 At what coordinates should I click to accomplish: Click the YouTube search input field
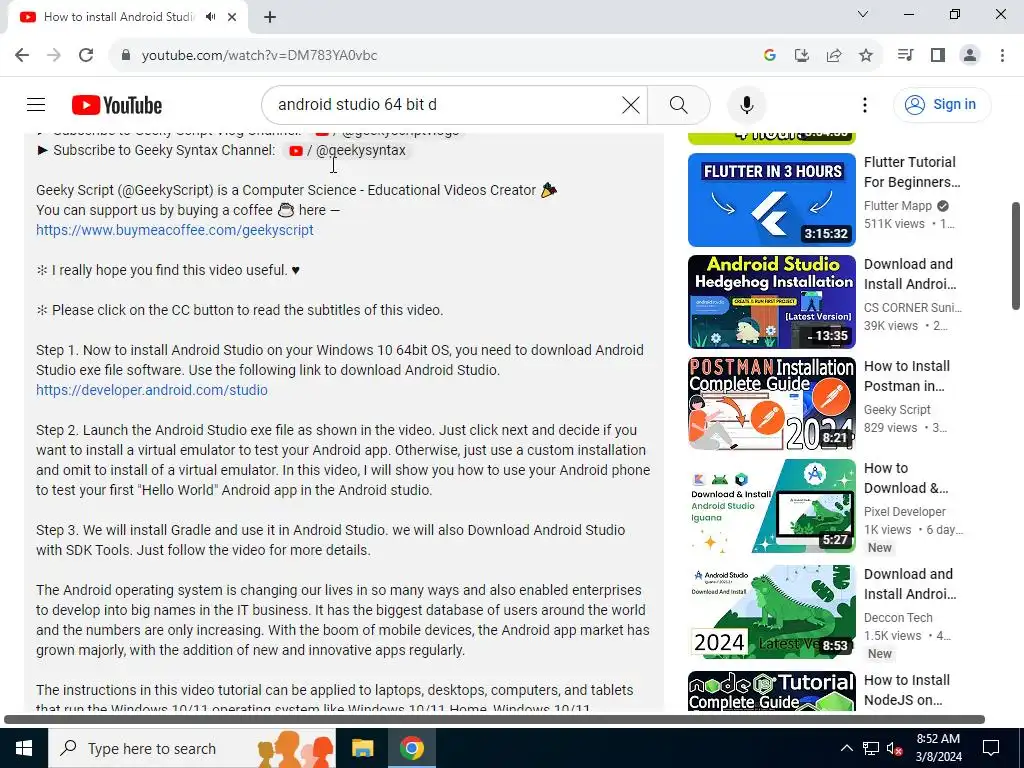tap(444, 104)
